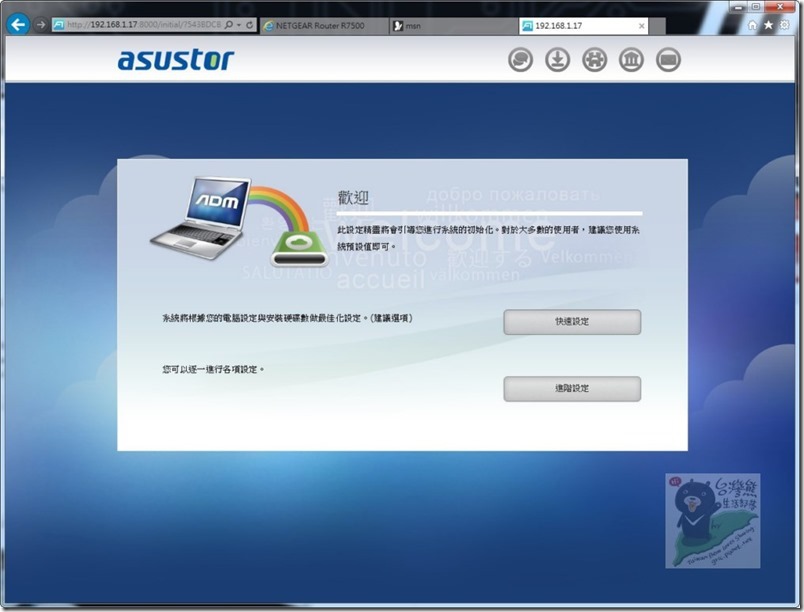The height and width of the screenshot is (612, 804).
Task: Click the search magnifier in the address bar
Action: (229, 25)
